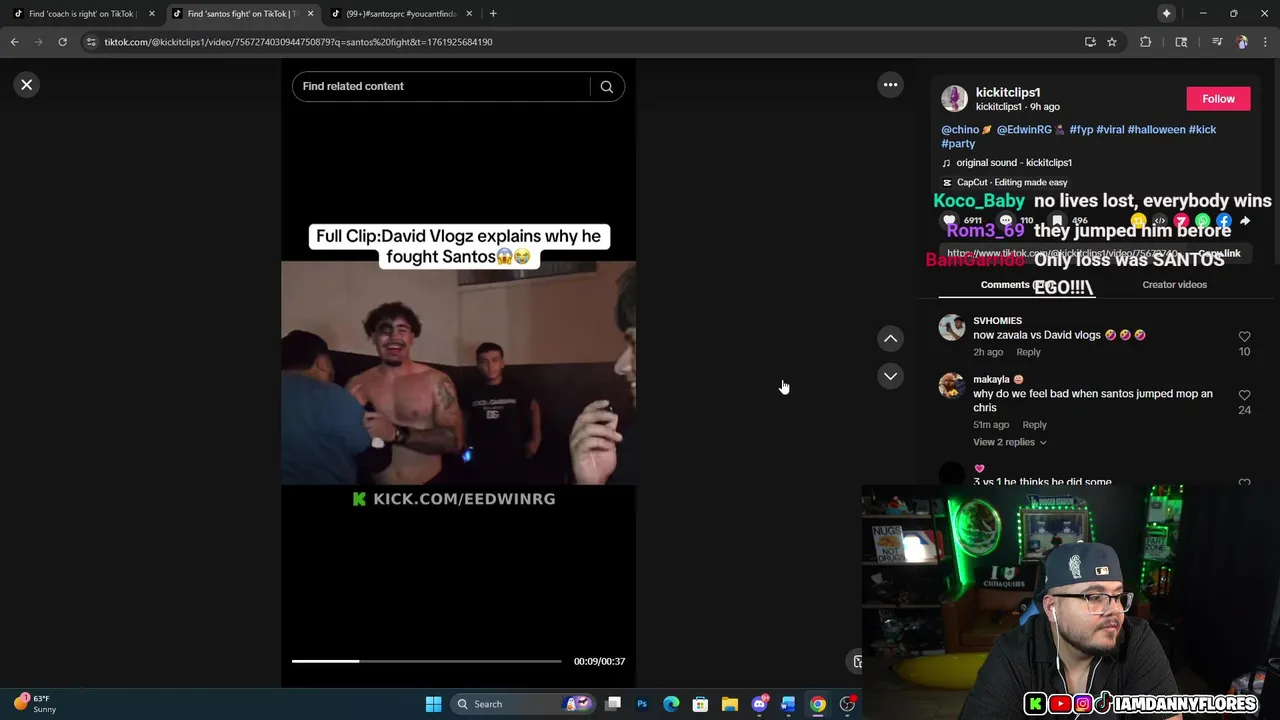Bookmark this page with star icon
The height and width of the screenshot is (720, 1280).
(x=1112, y=42)
